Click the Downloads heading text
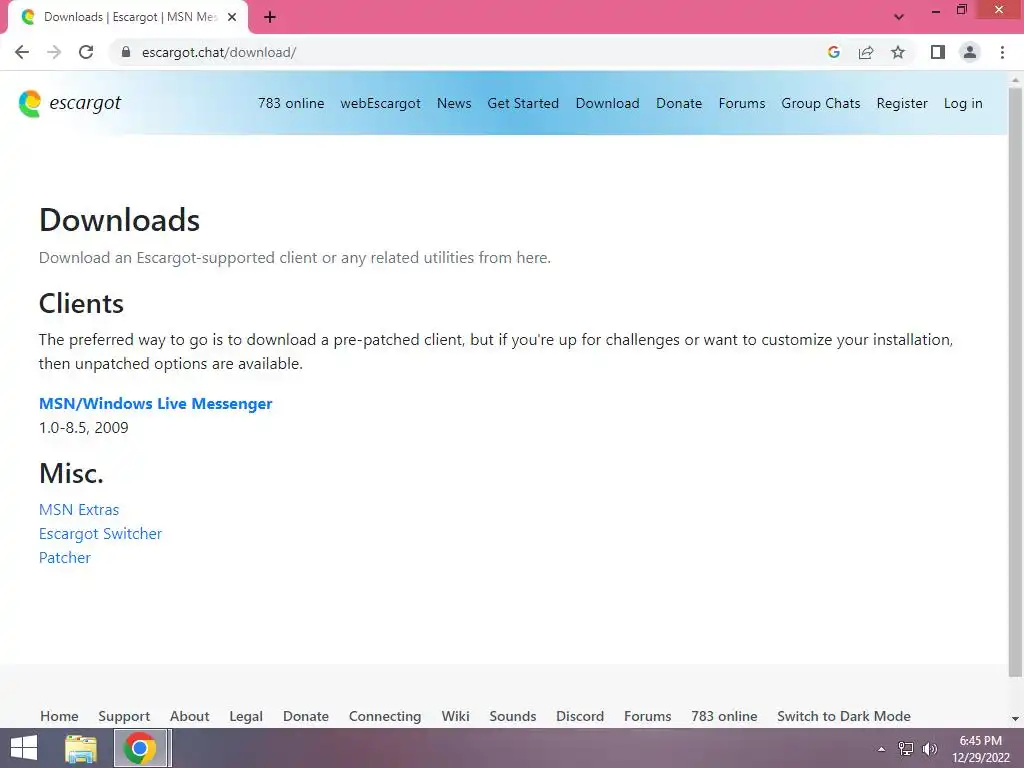 120,220
